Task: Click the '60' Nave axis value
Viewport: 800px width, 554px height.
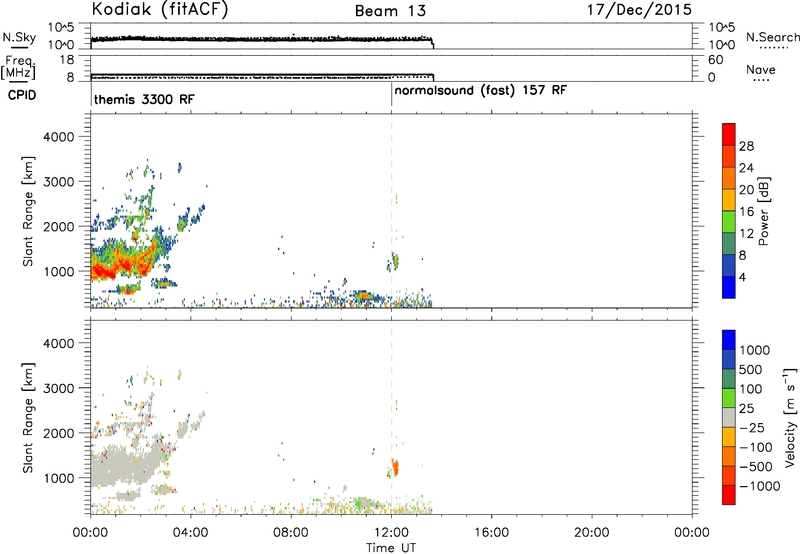Action: tap(716, 60)
